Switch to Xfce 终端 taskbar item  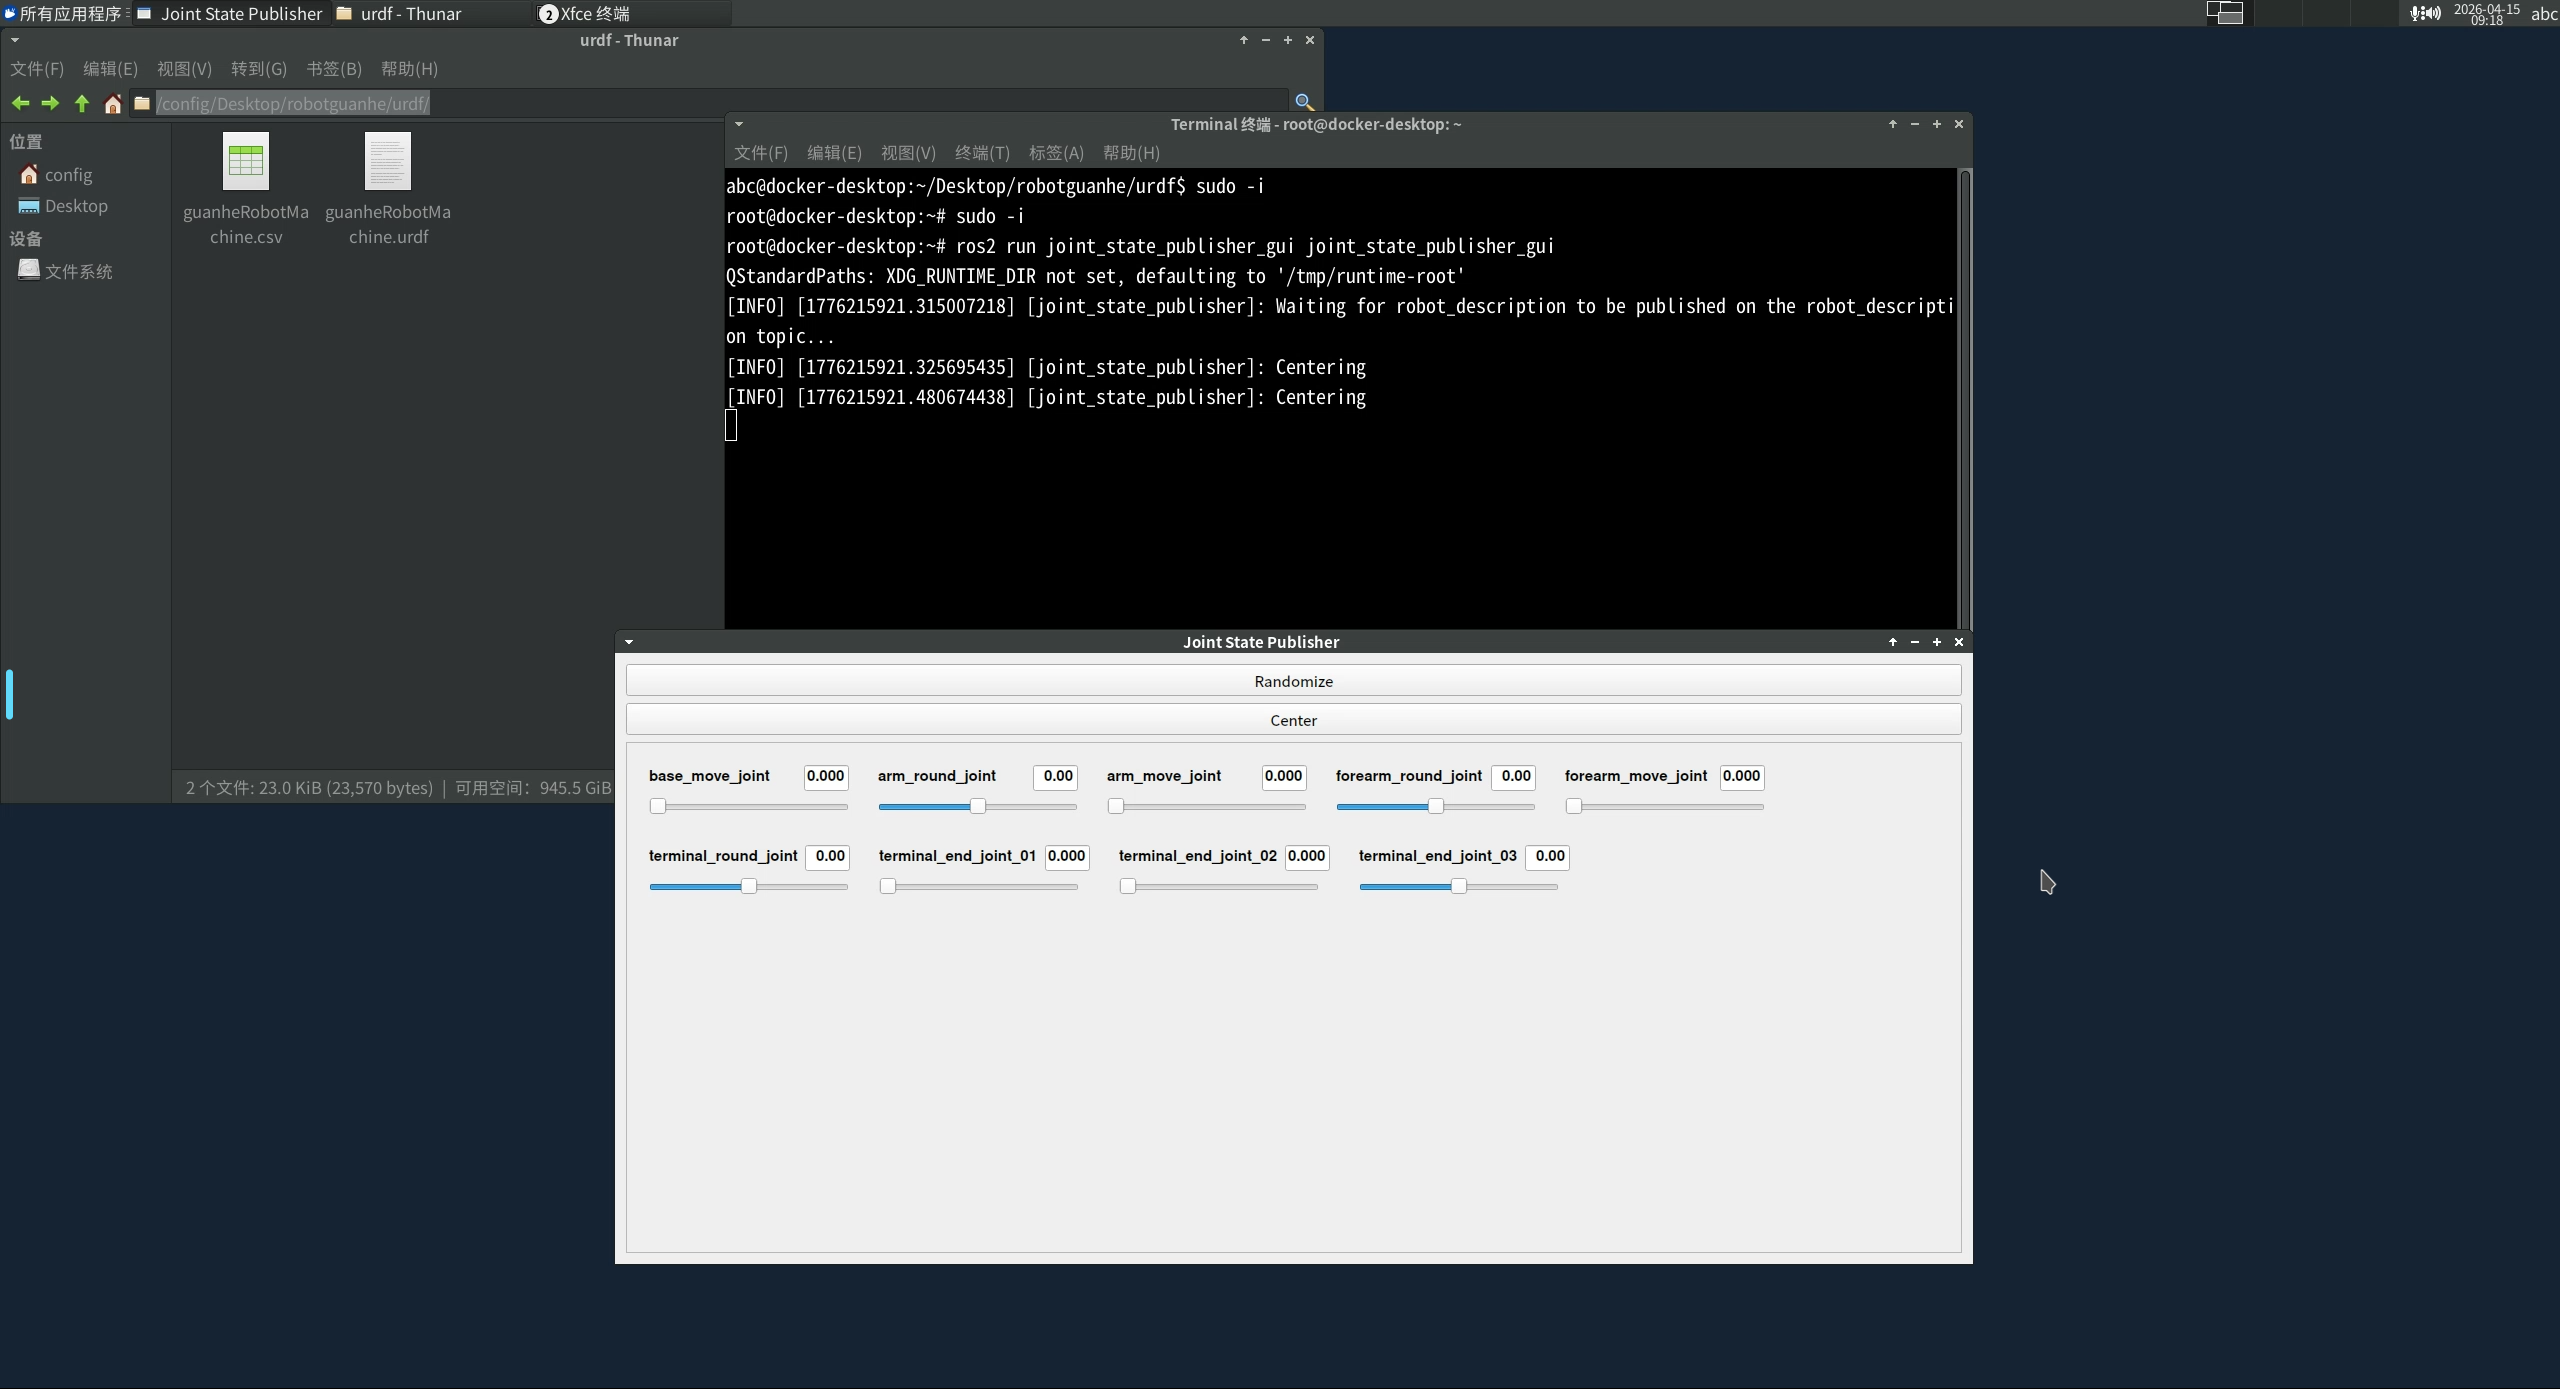[x=632, y=14]
